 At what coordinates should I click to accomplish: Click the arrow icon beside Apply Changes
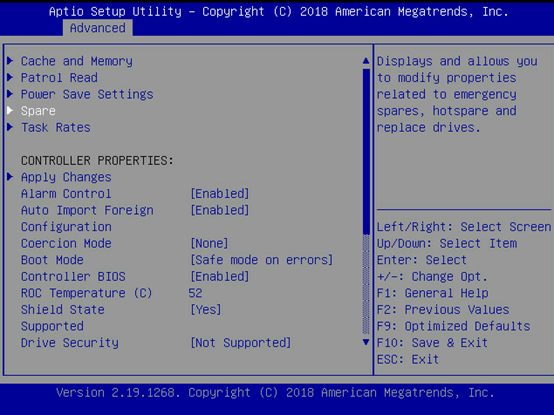coord(10,177)
